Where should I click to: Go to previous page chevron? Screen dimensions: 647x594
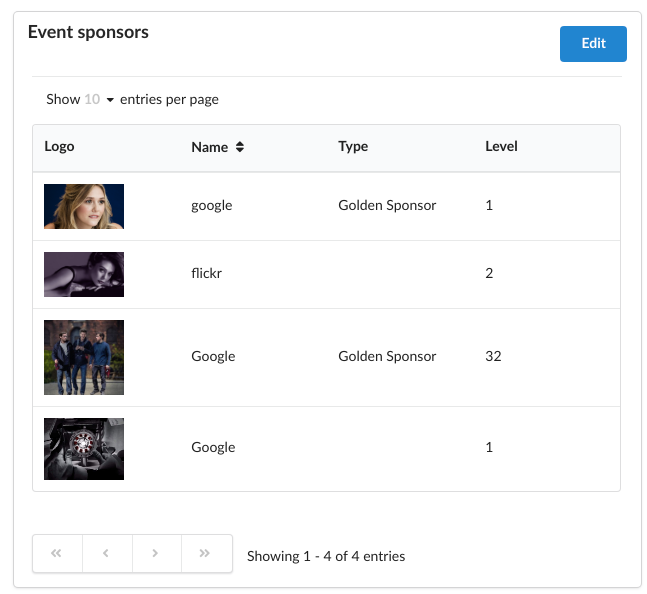pos(107,553)
